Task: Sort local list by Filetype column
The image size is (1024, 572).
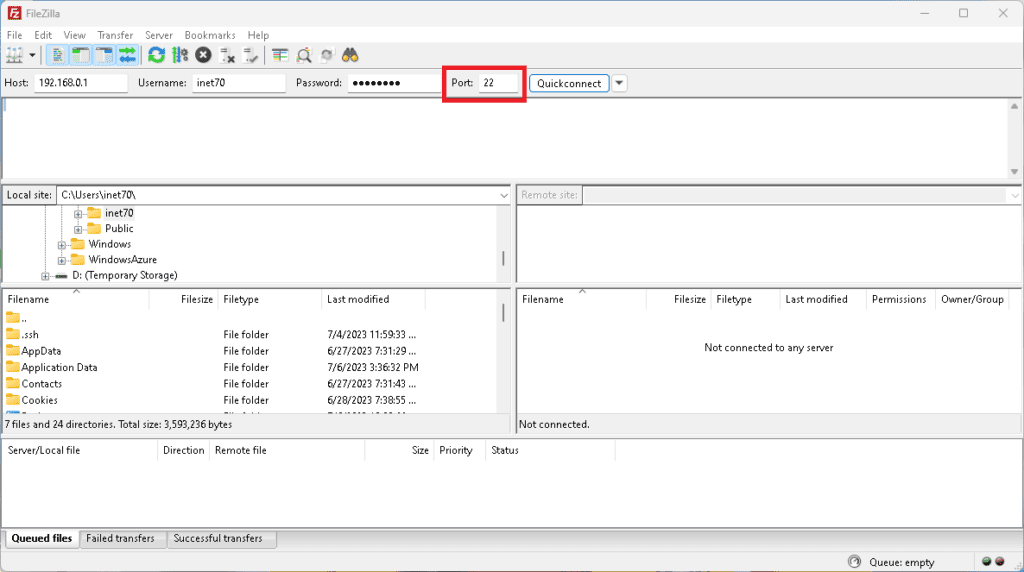Action: pyautogui.click(x=270, y=299)
